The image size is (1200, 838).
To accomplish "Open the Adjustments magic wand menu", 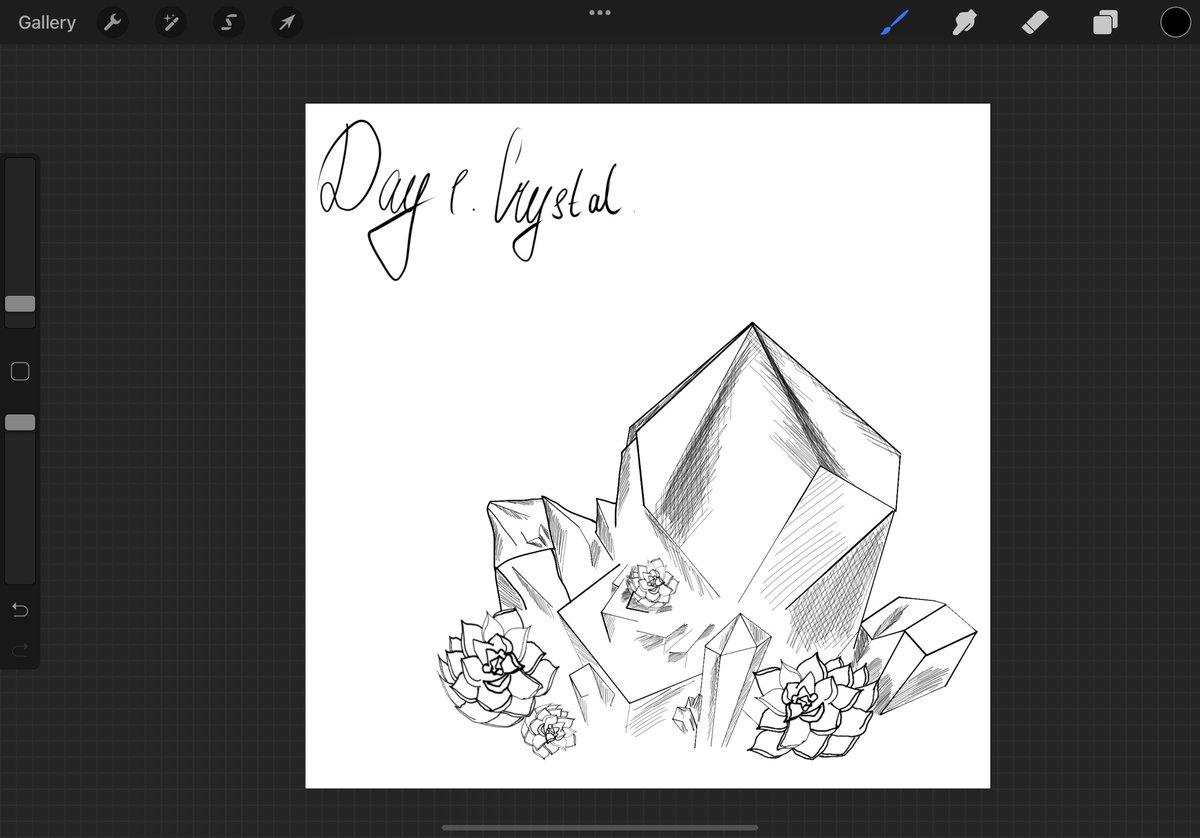I will (x=171, y=22).
